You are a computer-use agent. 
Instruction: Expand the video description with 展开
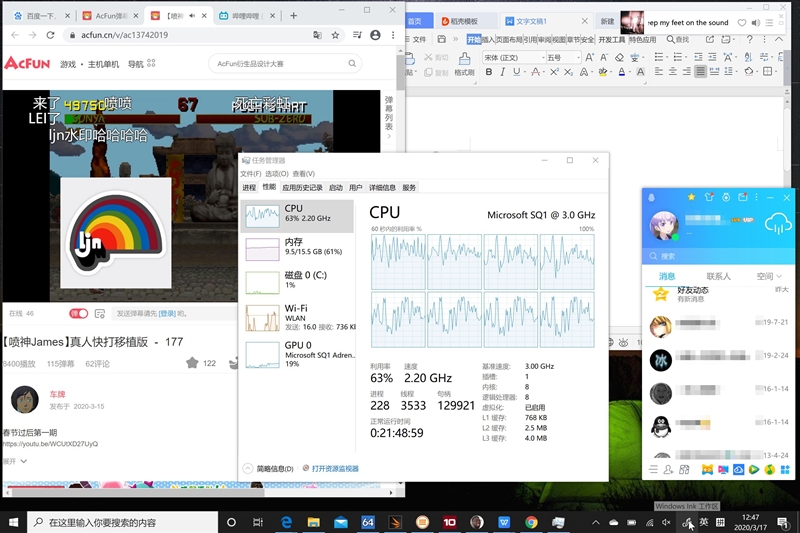[x=14, y=461]
